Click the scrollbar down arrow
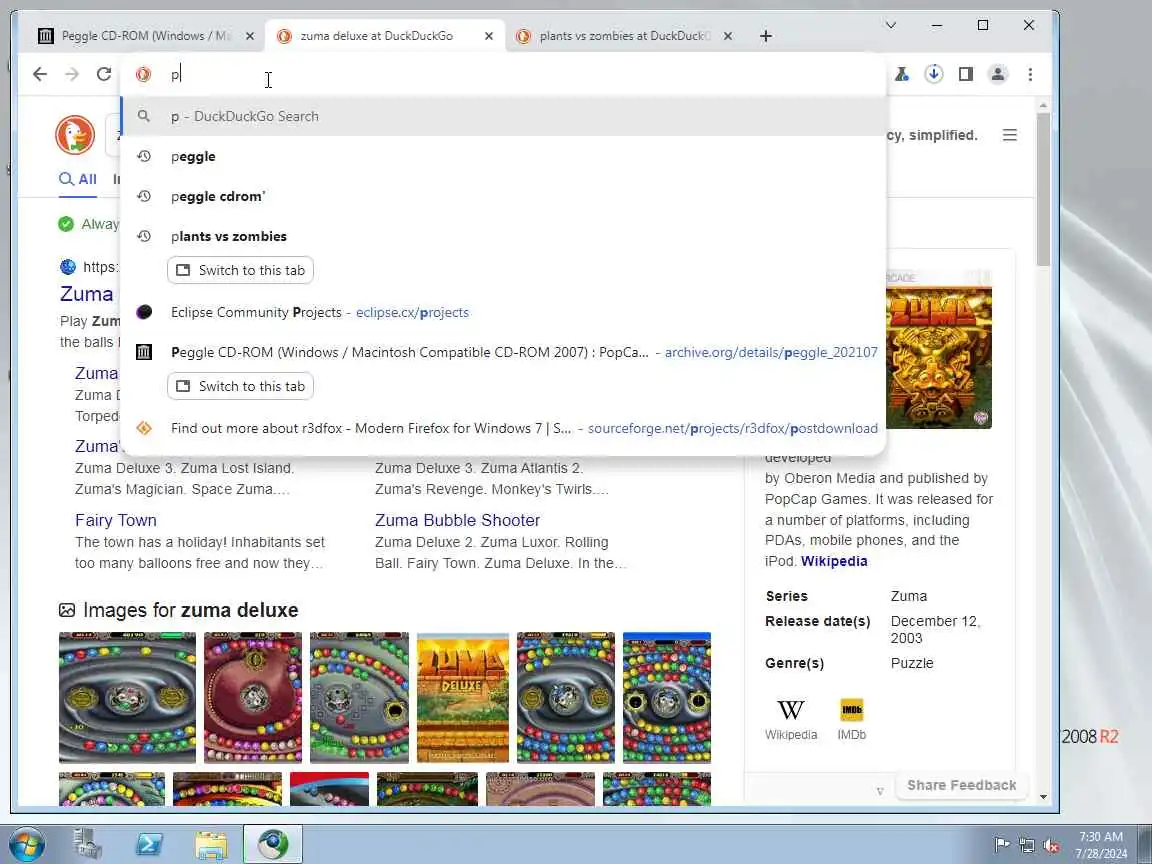Viewport: 1152px width, 864px height. 1043,796
